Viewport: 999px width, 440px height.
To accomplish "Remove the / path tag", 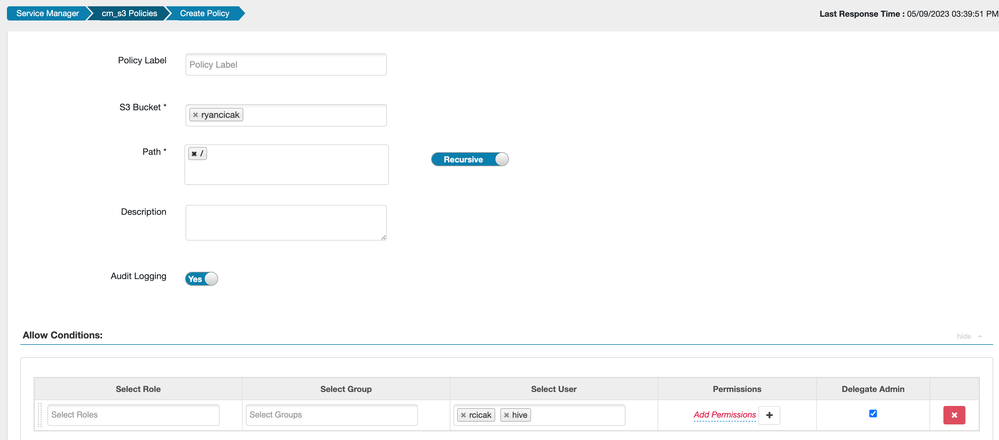I will pyautogui.click(x=194, y=154).
